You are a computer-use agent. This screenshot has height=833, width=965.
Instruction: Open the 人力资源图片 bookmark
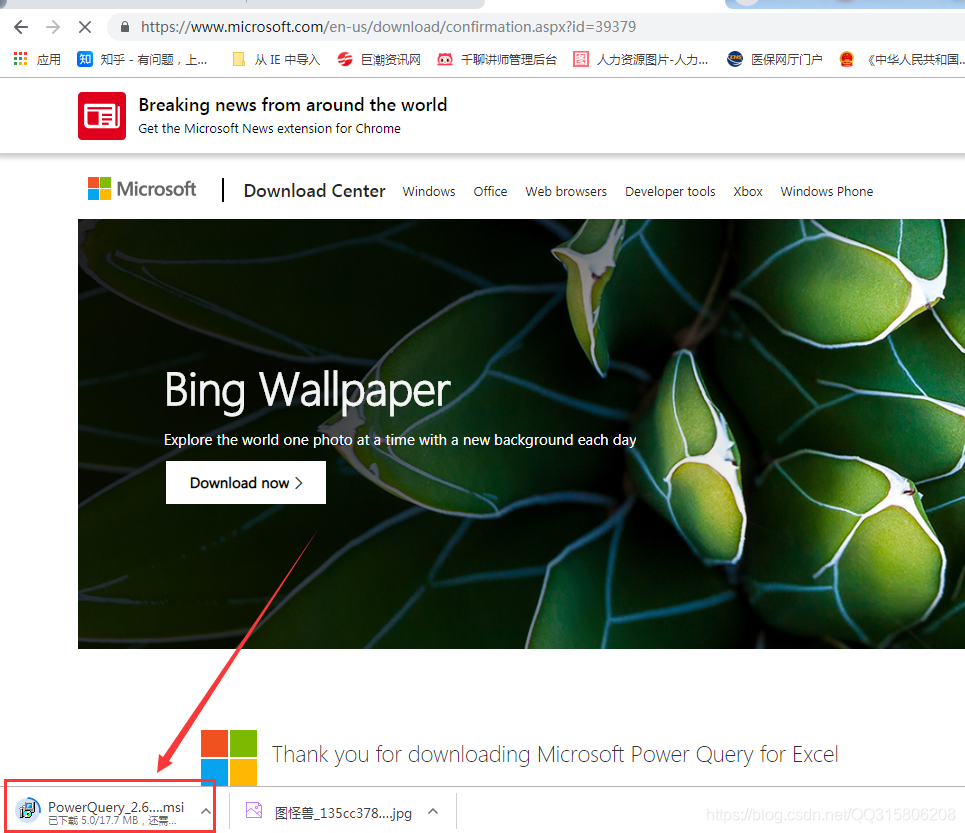pyautogui.click(x=641, y=59)
